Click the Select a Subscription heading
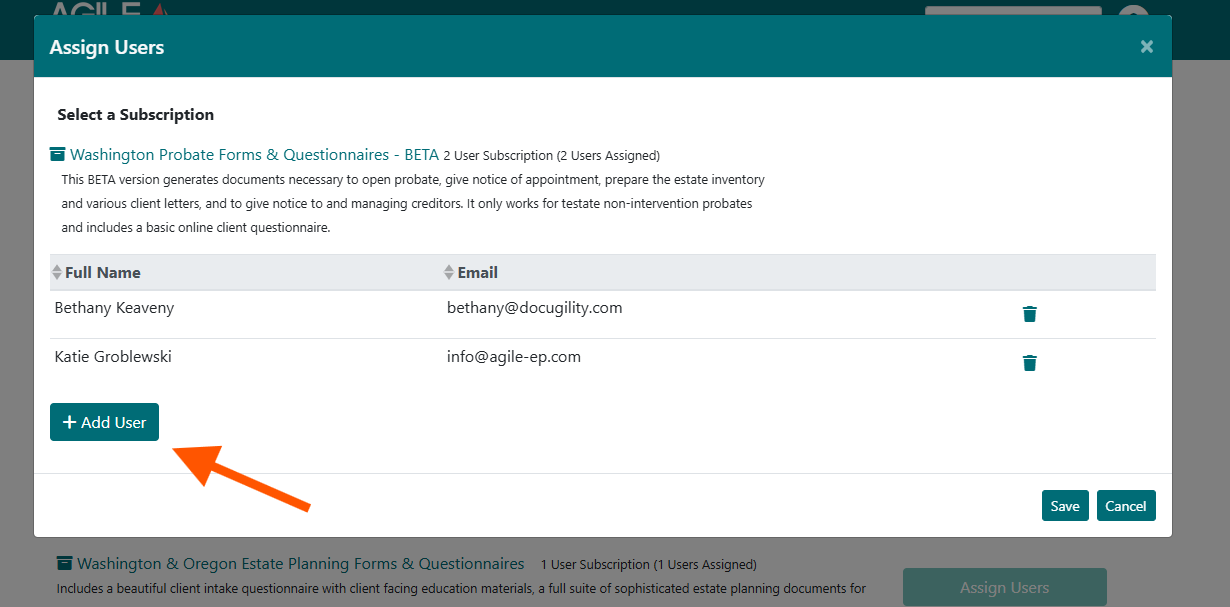Image resolution: width=1230 pixels, height=607 pixels. tap(136, 114)
